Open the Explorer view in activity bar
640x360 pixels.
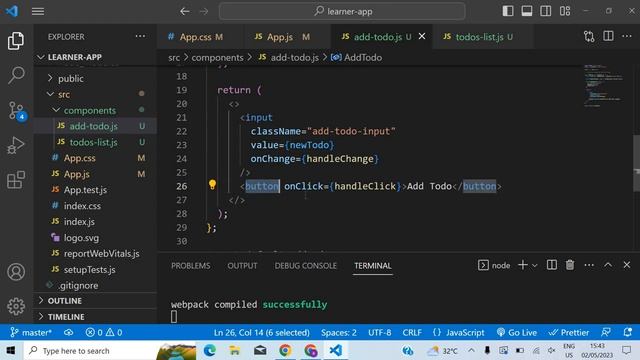tap(16, 41)
